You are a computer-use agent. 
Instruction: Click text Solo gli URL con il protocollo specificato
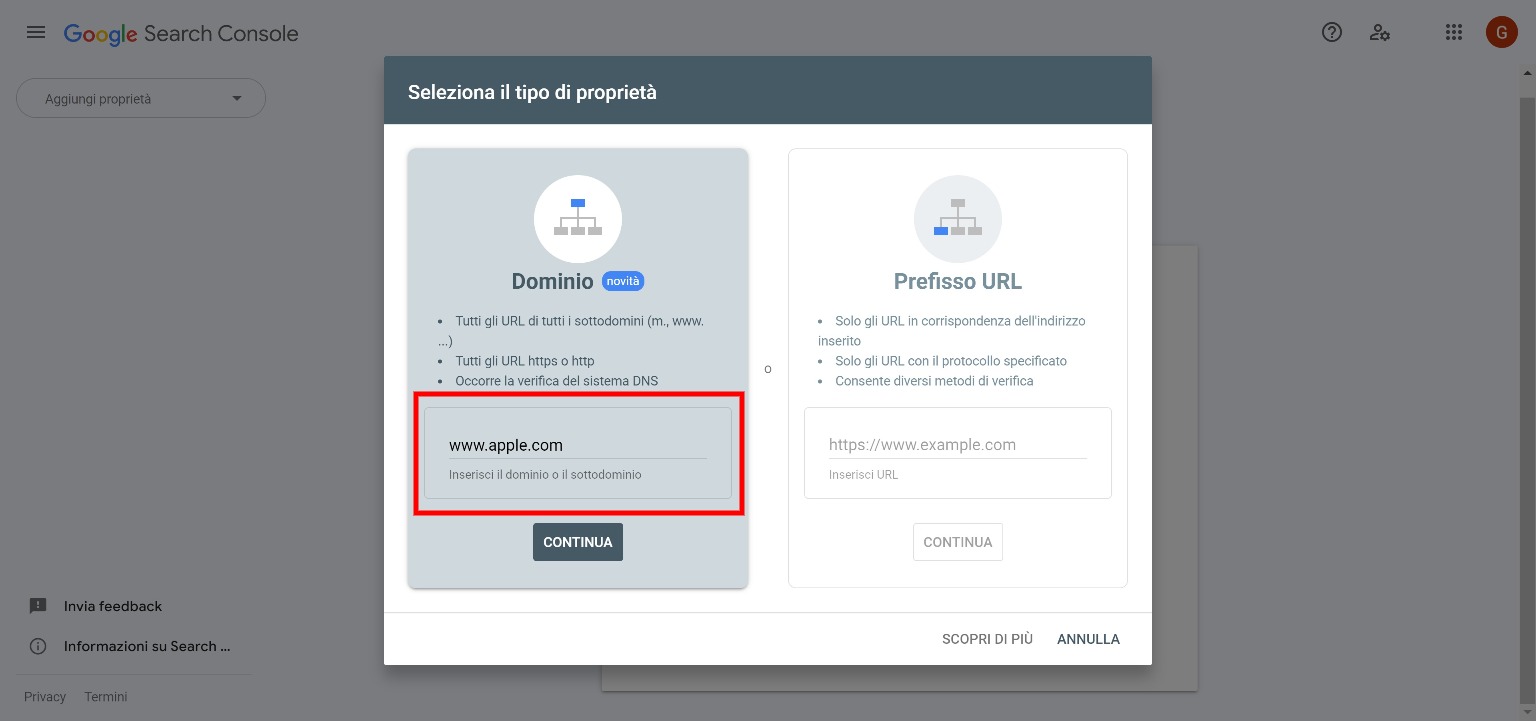tap(951, 361)
